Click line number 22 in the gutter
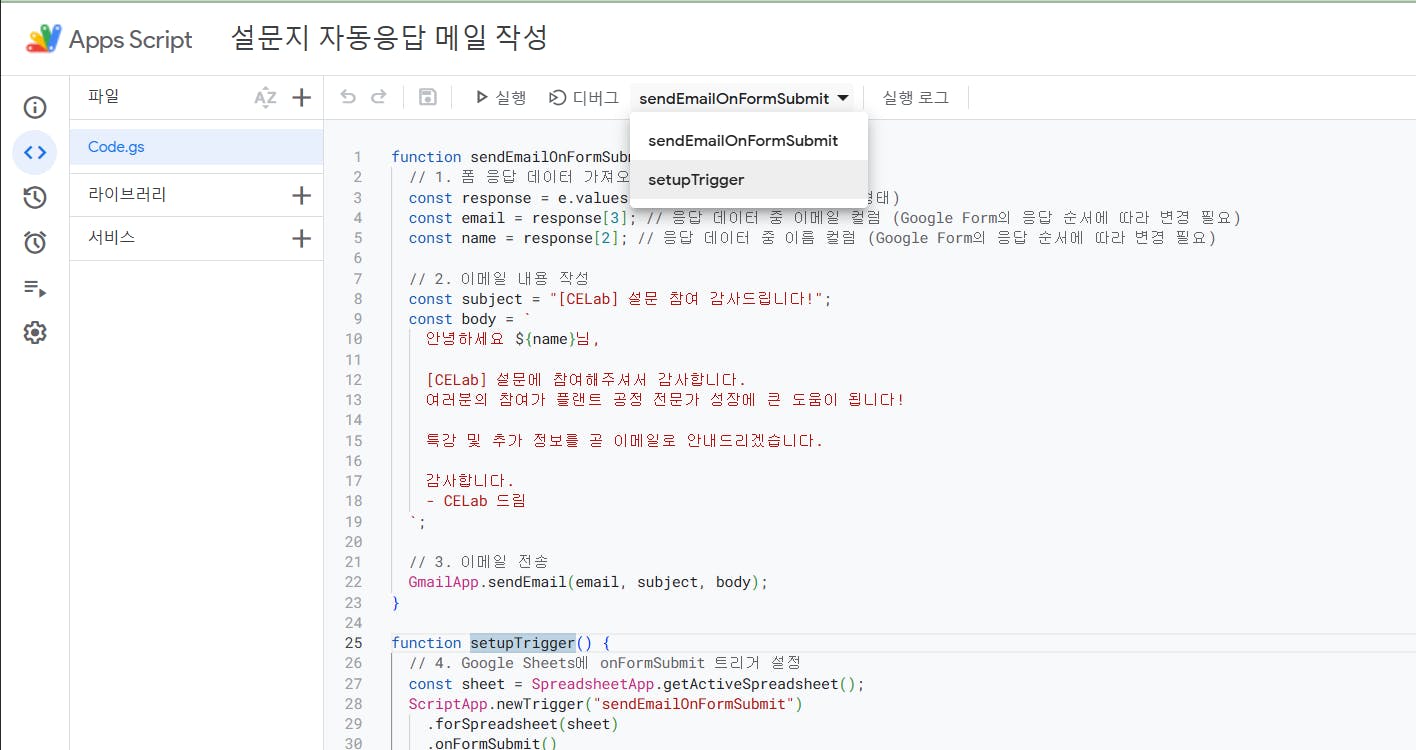 [353, 582]
